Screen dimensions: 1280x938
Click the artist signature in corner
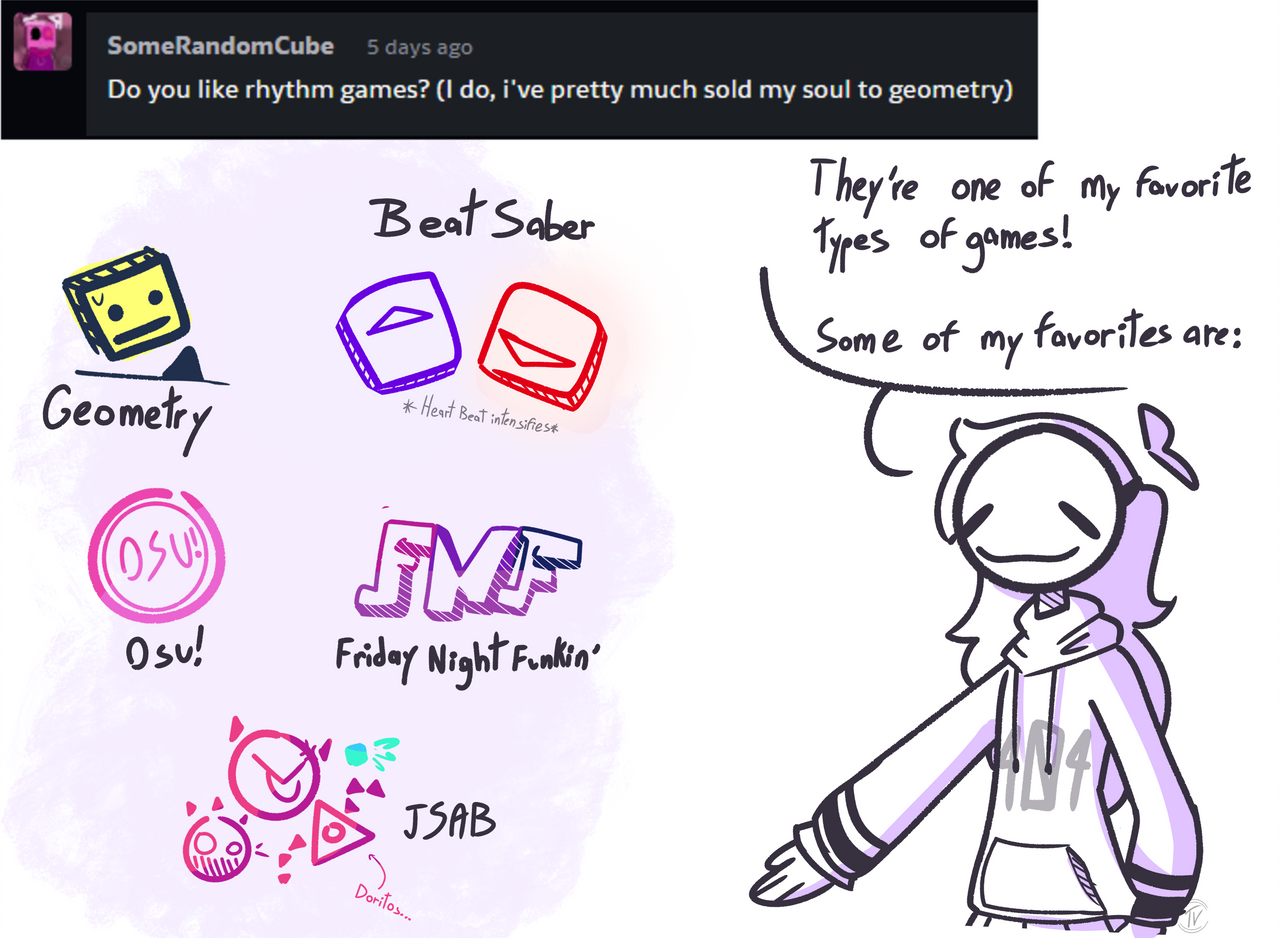point(1195,914)
